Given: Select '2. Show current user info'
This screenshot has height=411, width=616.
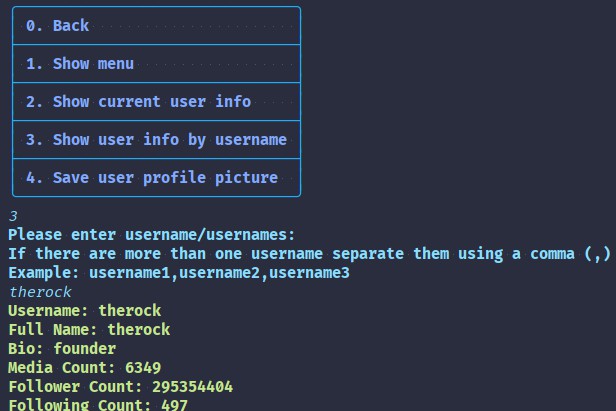Looking at the screenshot, I should coord(156,102).
